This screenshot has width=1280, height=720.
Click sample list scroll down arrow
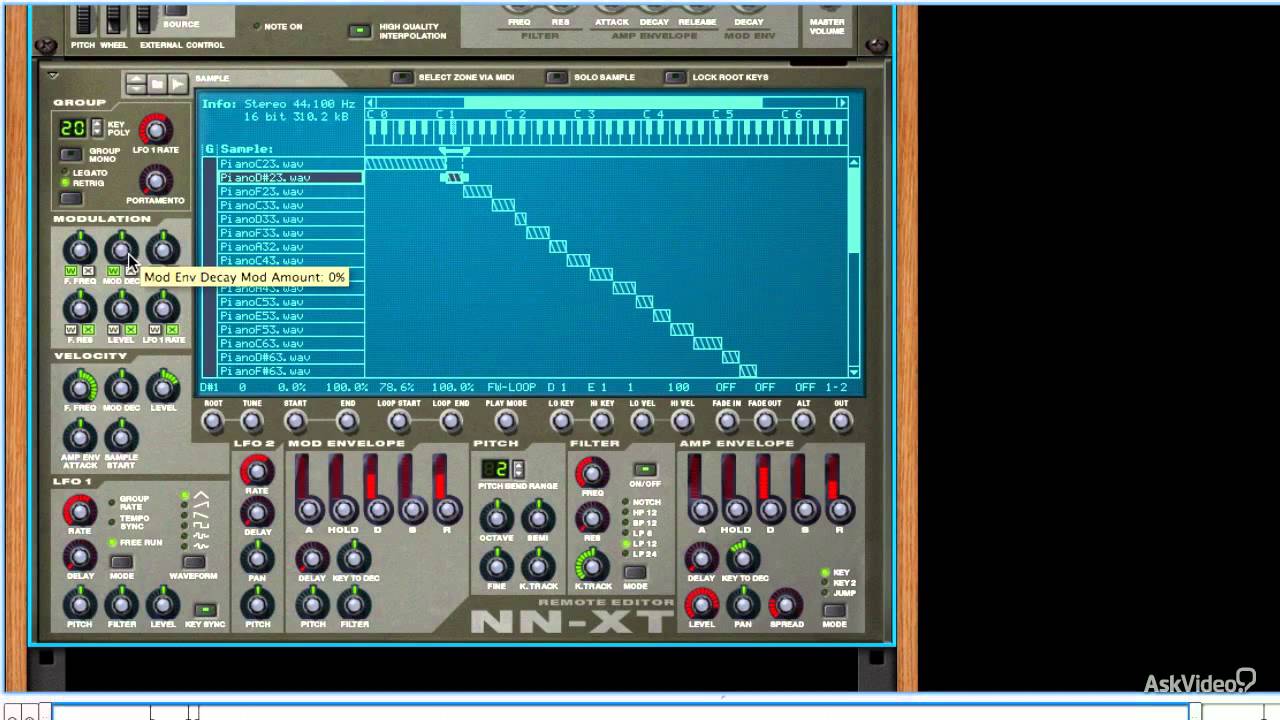coord(854,371)
